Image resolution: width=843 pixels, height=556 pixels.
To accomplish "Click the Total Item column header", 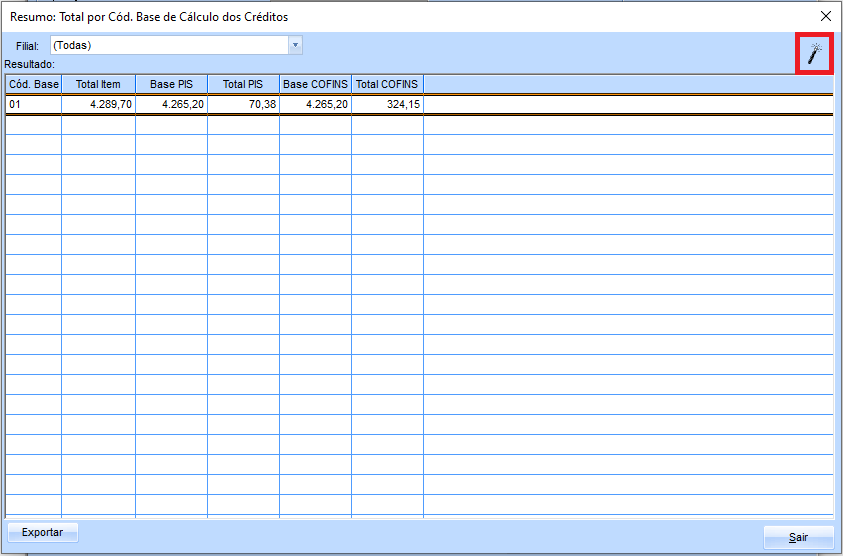I will (x=98, y=84).
